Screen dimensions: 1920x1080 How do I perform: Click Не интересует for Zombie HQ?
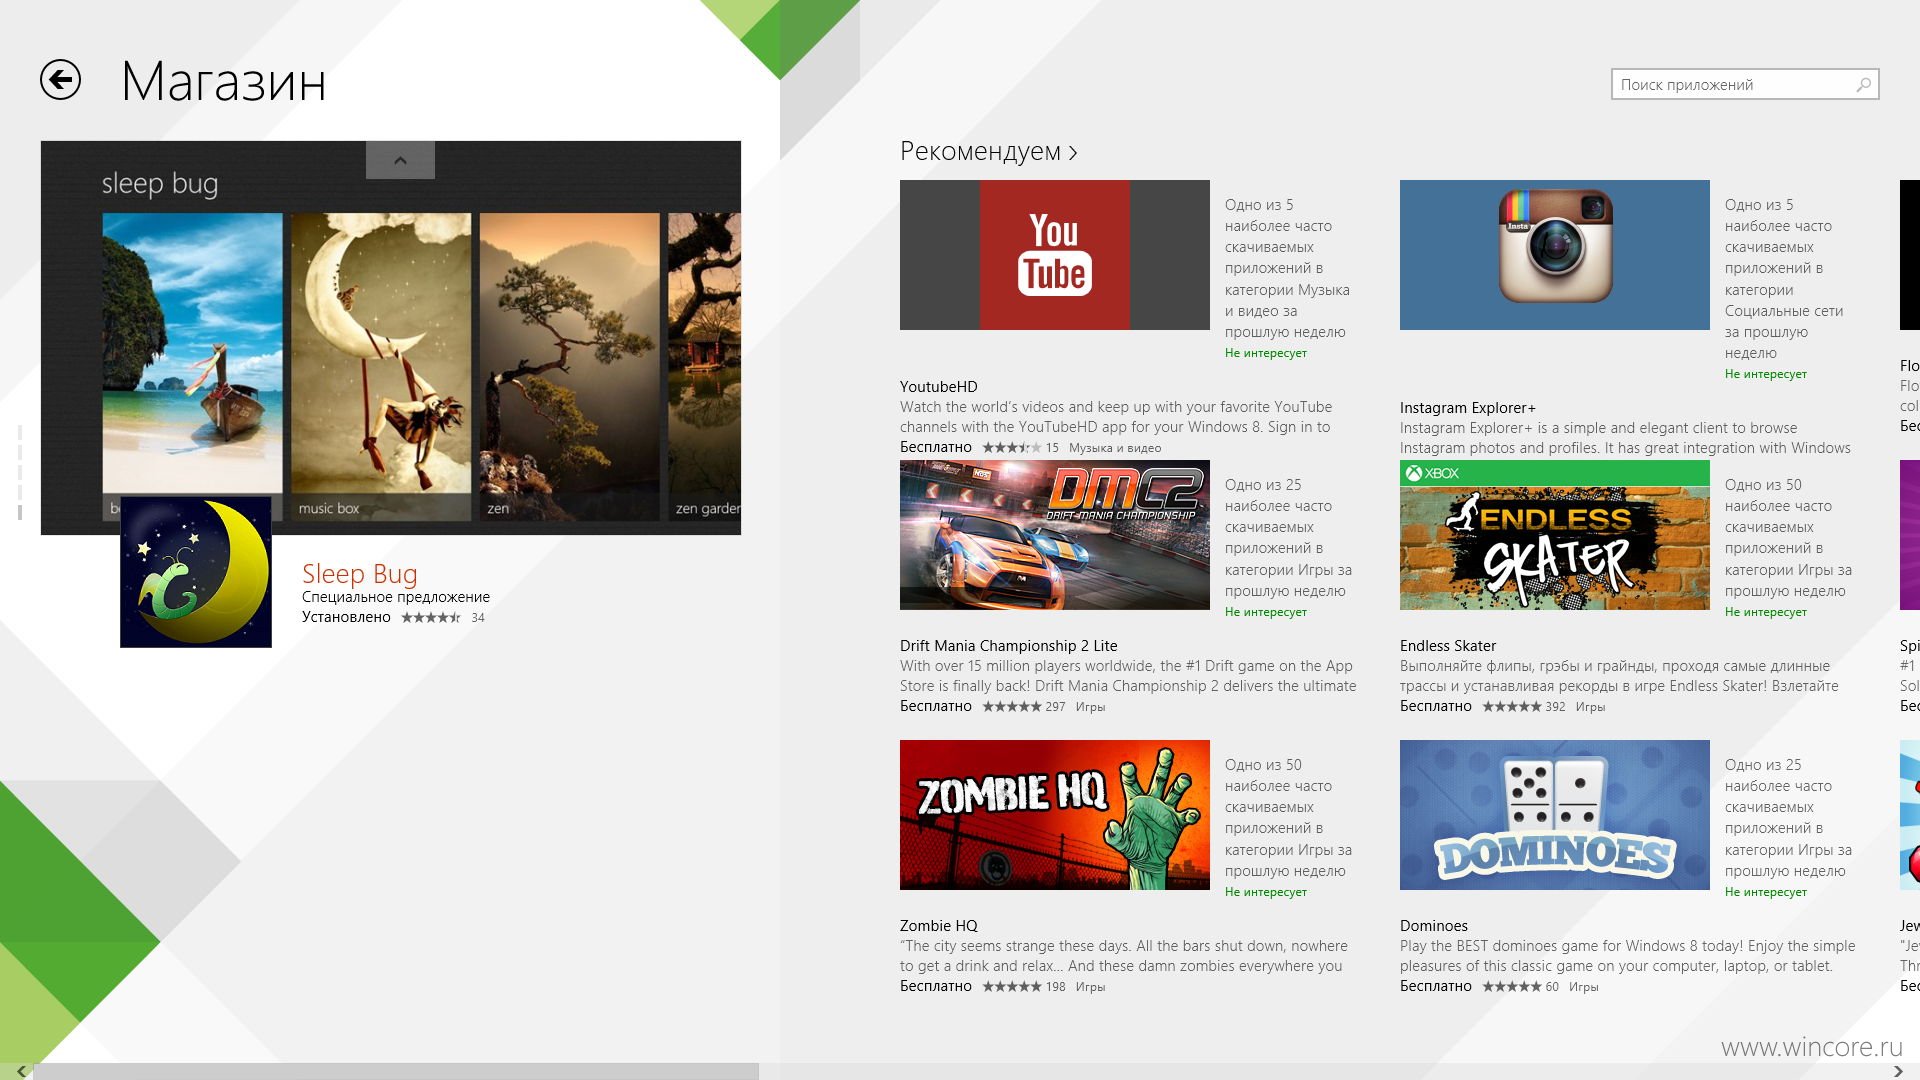tap(1266, 892)
